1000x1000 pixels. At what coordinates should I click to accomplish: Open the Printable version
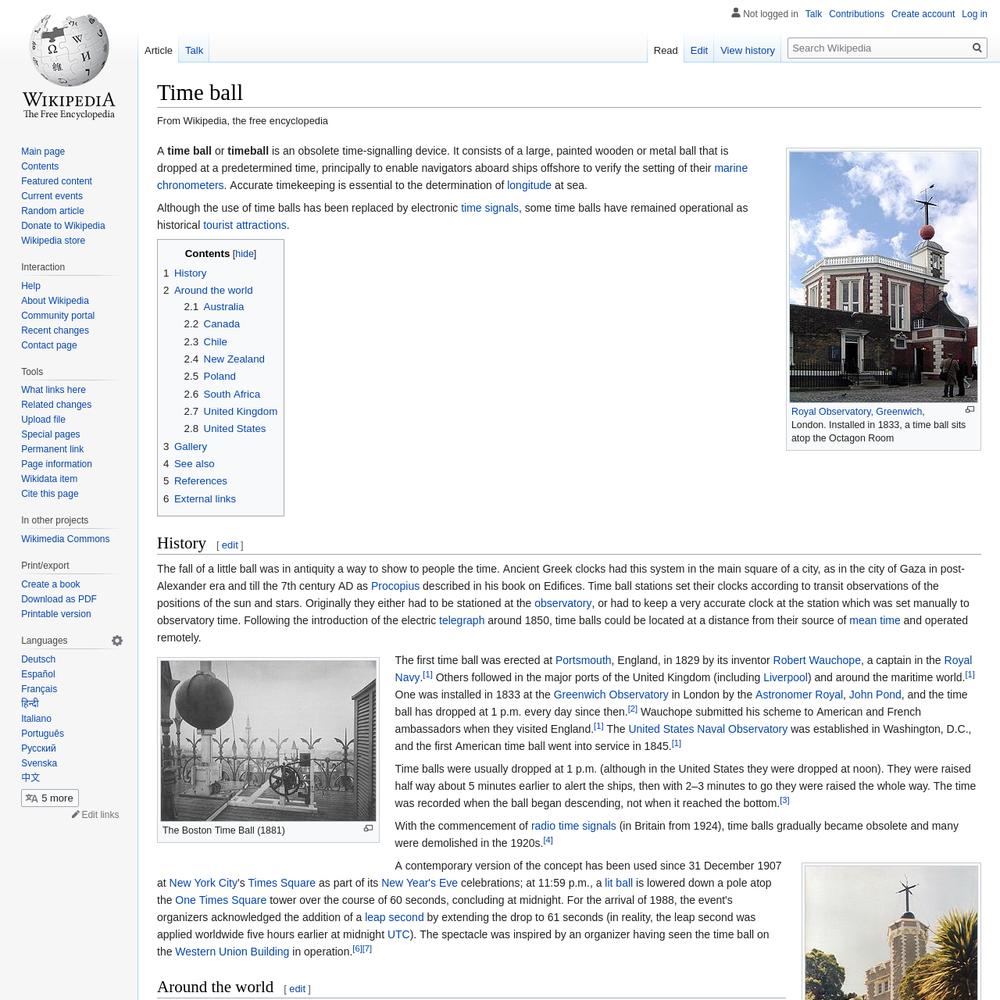tap(56, 614)
